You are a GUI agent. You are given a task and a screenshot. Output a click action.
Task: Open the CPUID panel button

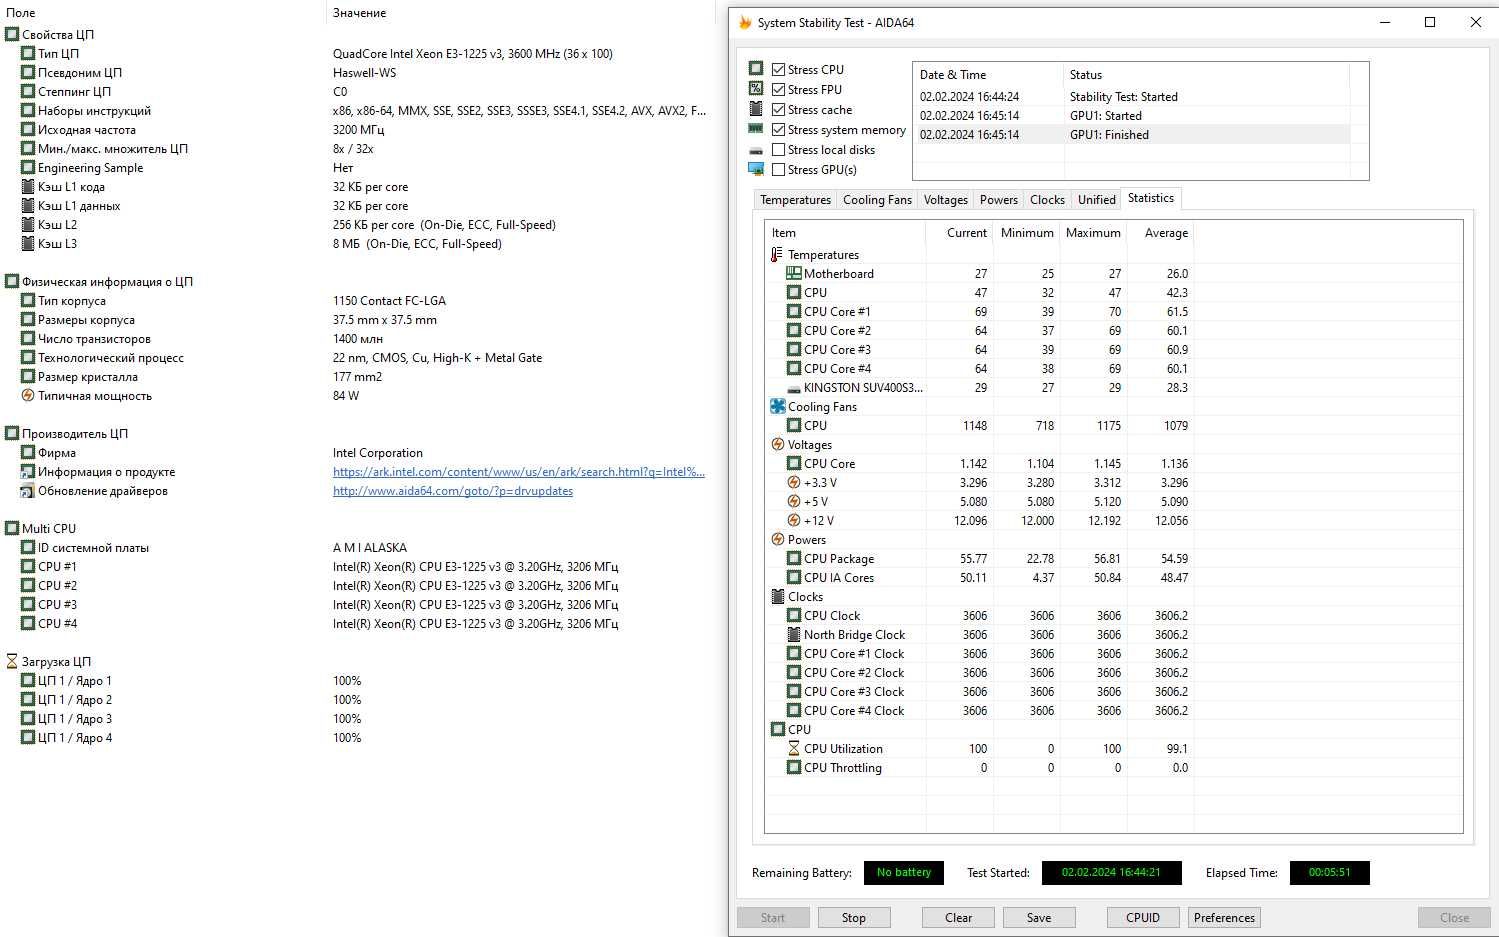coord(1143,918)
